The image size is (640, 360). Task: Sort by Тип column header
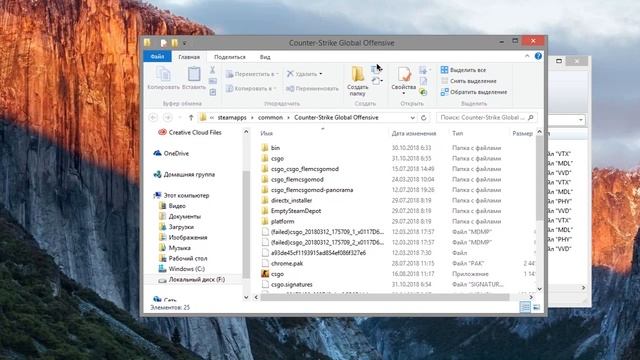458,133
